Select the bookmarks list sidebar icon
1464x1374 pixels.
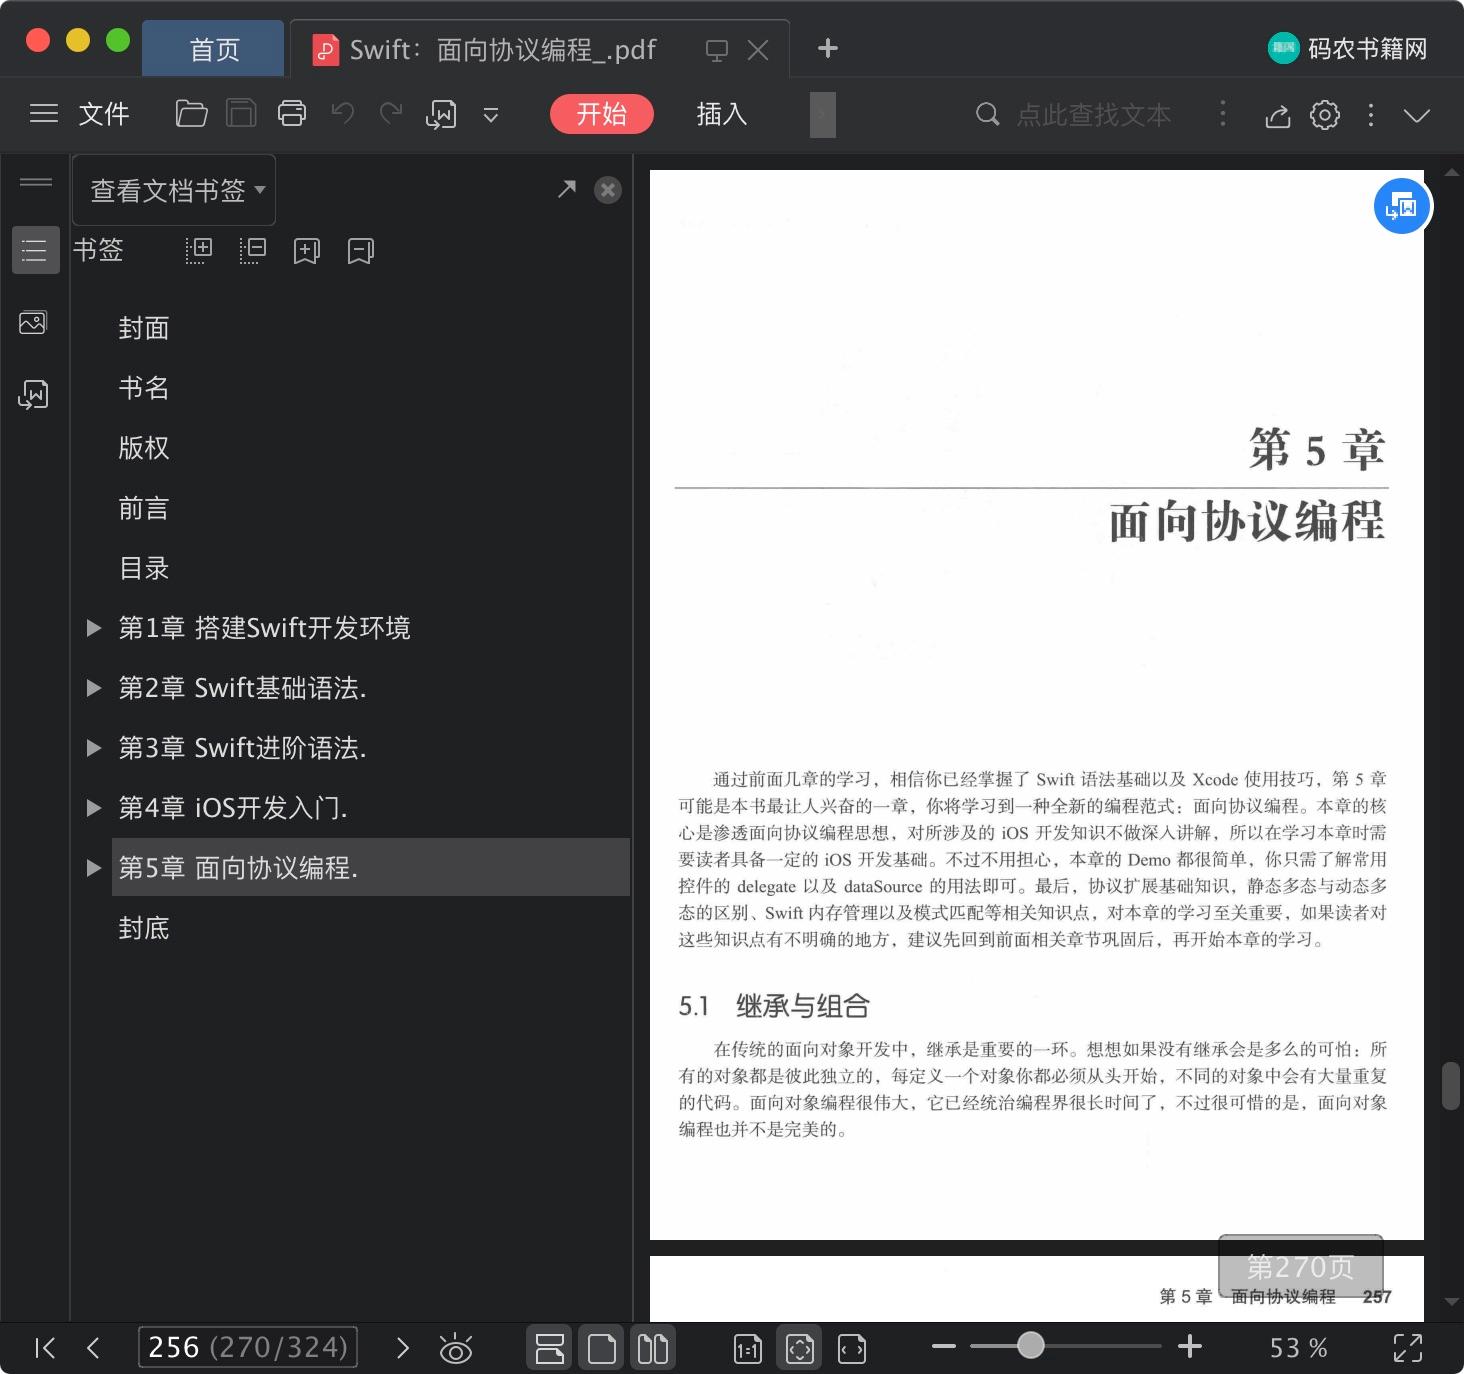tap(35, 250)
